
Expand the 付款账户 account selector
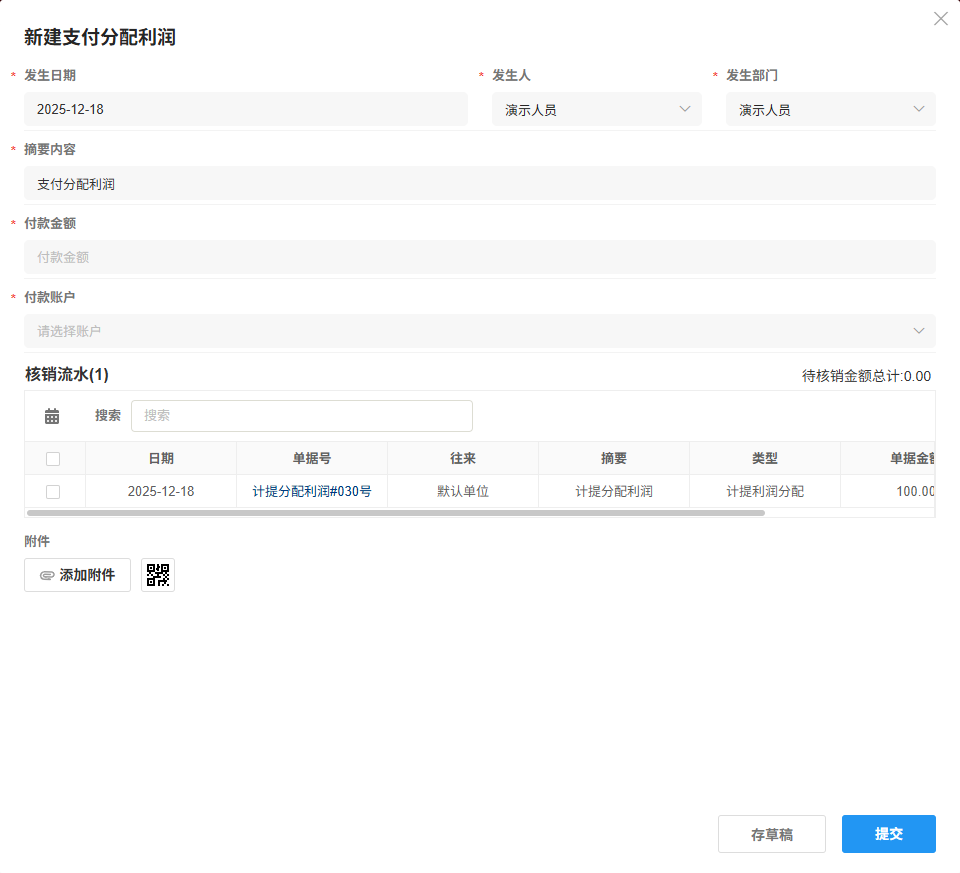click(x=480, y=330)
